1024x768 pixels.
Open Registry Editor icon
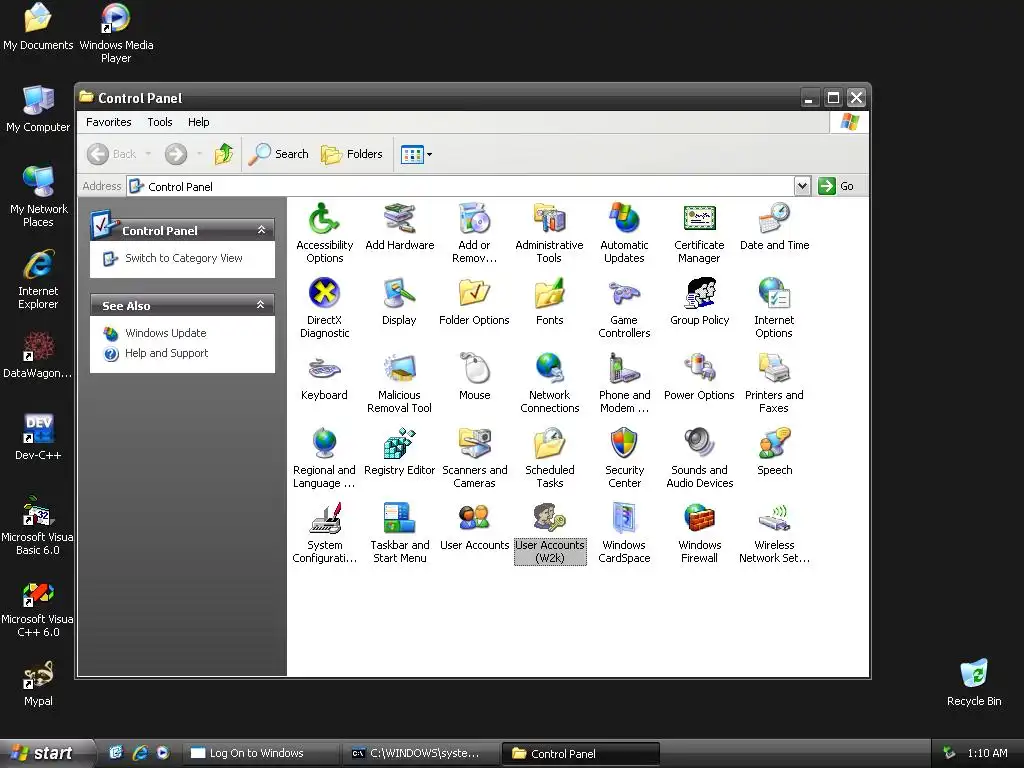[400, 451]
